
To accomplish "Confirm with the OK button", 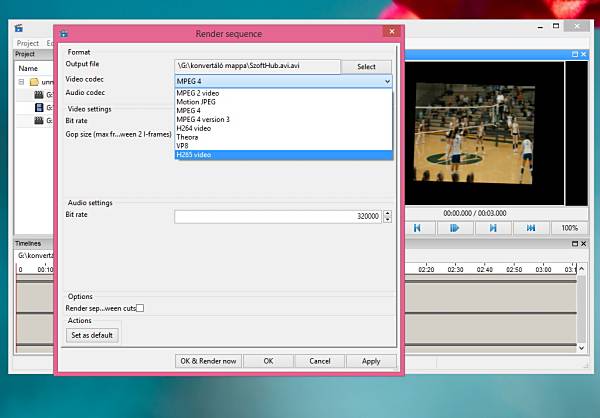I will 268,361.
